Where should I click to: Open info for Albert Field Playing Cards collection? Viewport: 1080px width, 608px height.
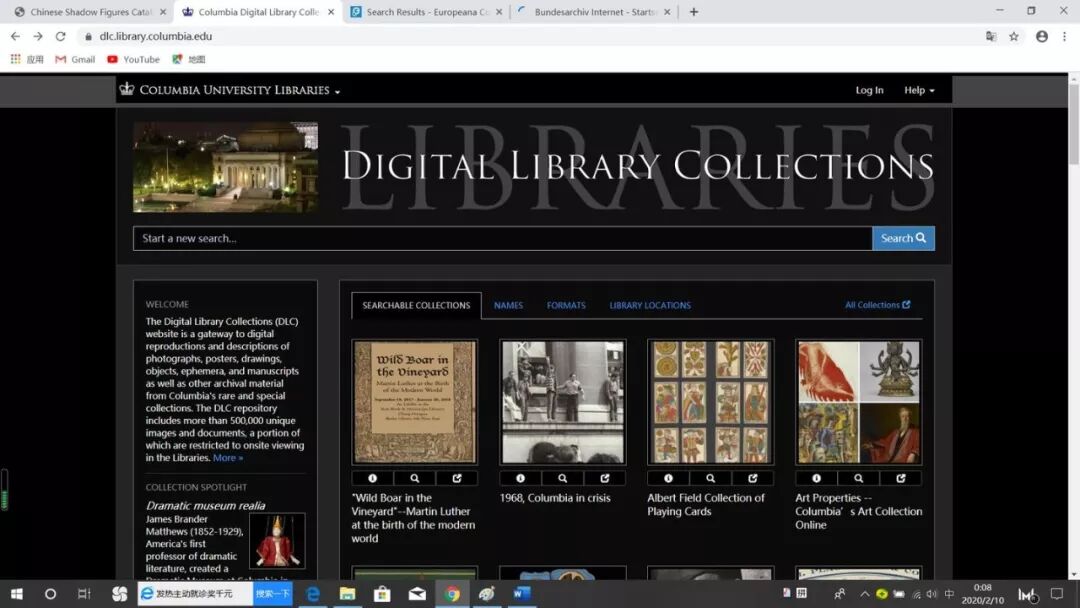pos(668,478)
